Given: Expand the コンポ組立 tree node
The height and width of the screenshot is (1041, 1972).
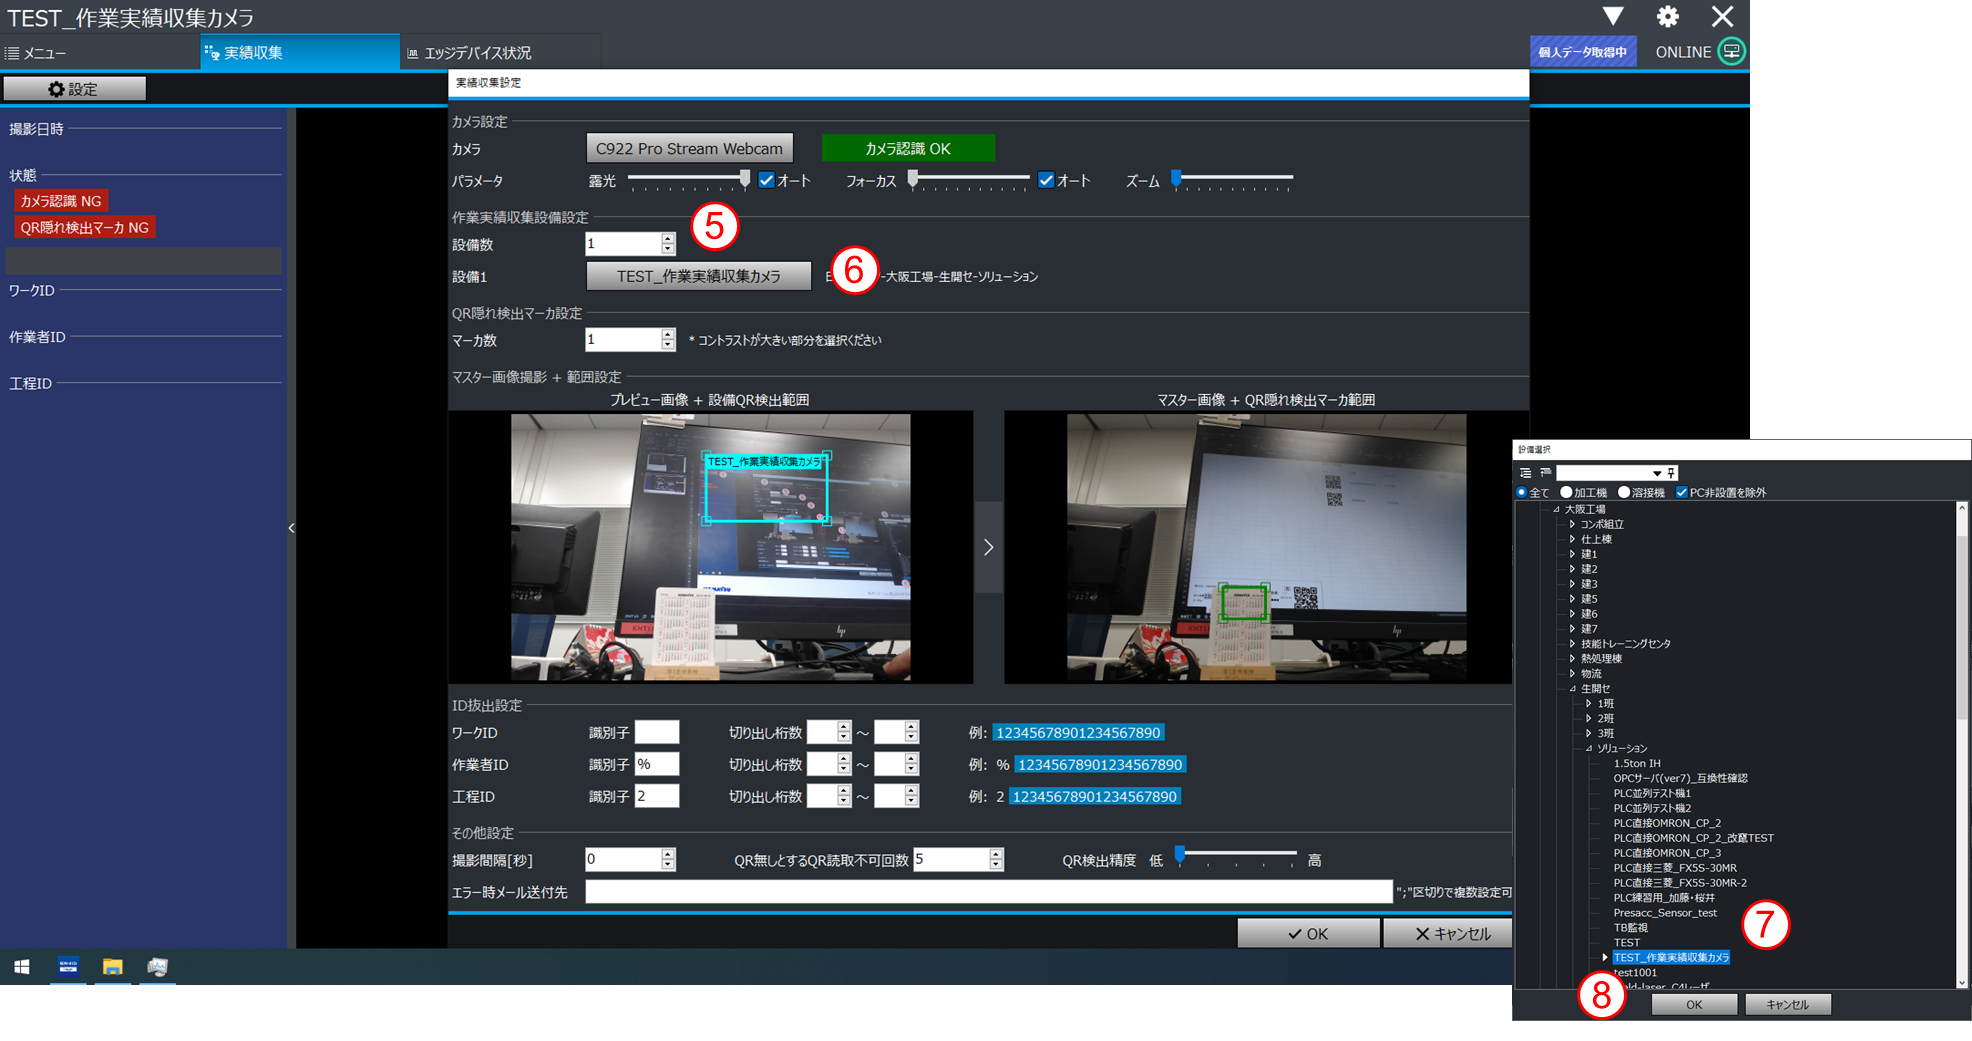Looking at the screenshot, I should point(1572,524).
